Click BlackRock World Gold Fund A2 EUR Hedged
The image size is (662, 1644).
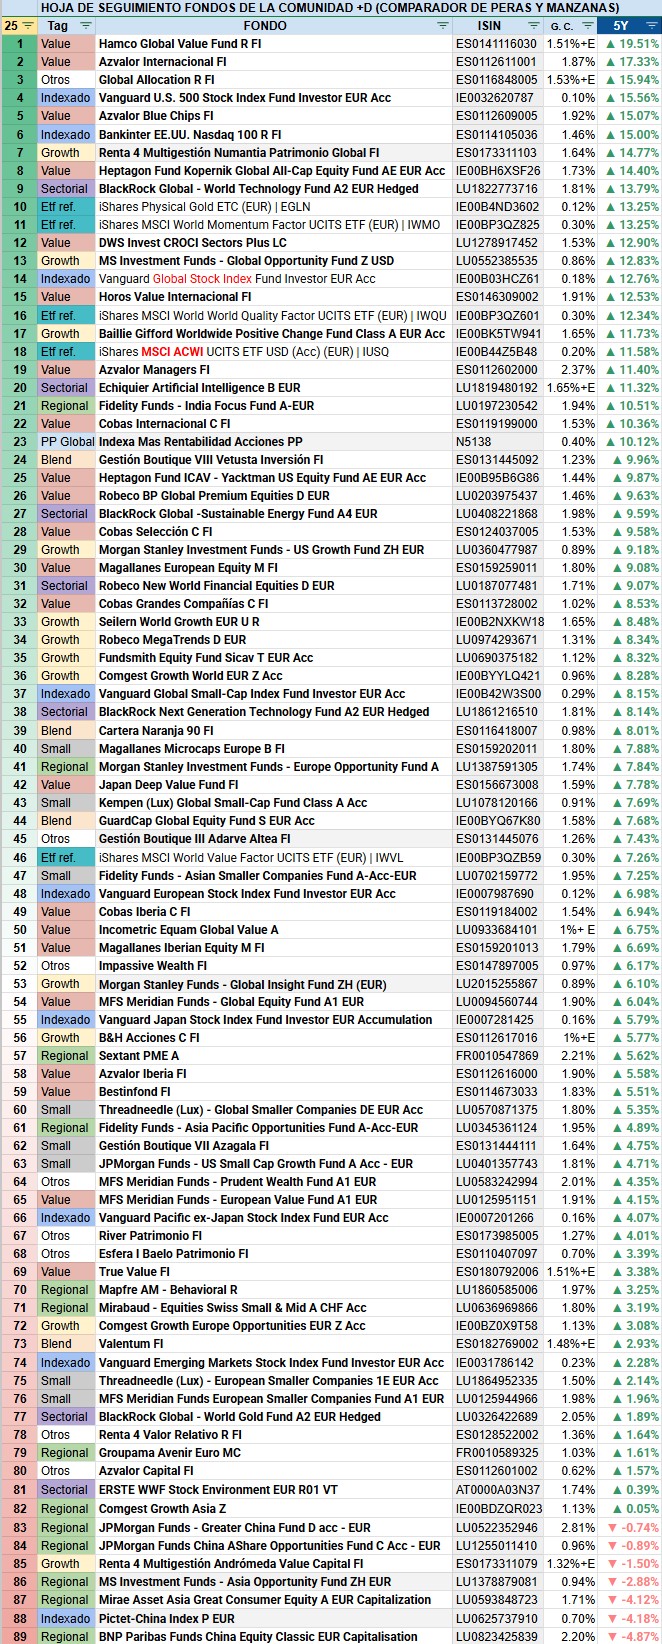click(x=274, y=1417)
